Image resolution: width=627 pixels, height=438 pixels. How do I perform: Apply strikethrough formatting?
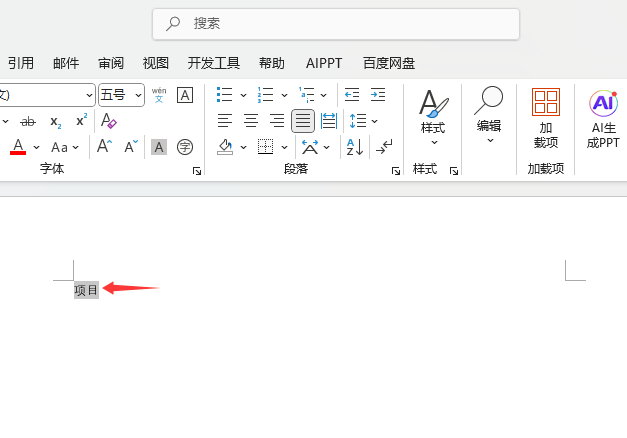28,121
